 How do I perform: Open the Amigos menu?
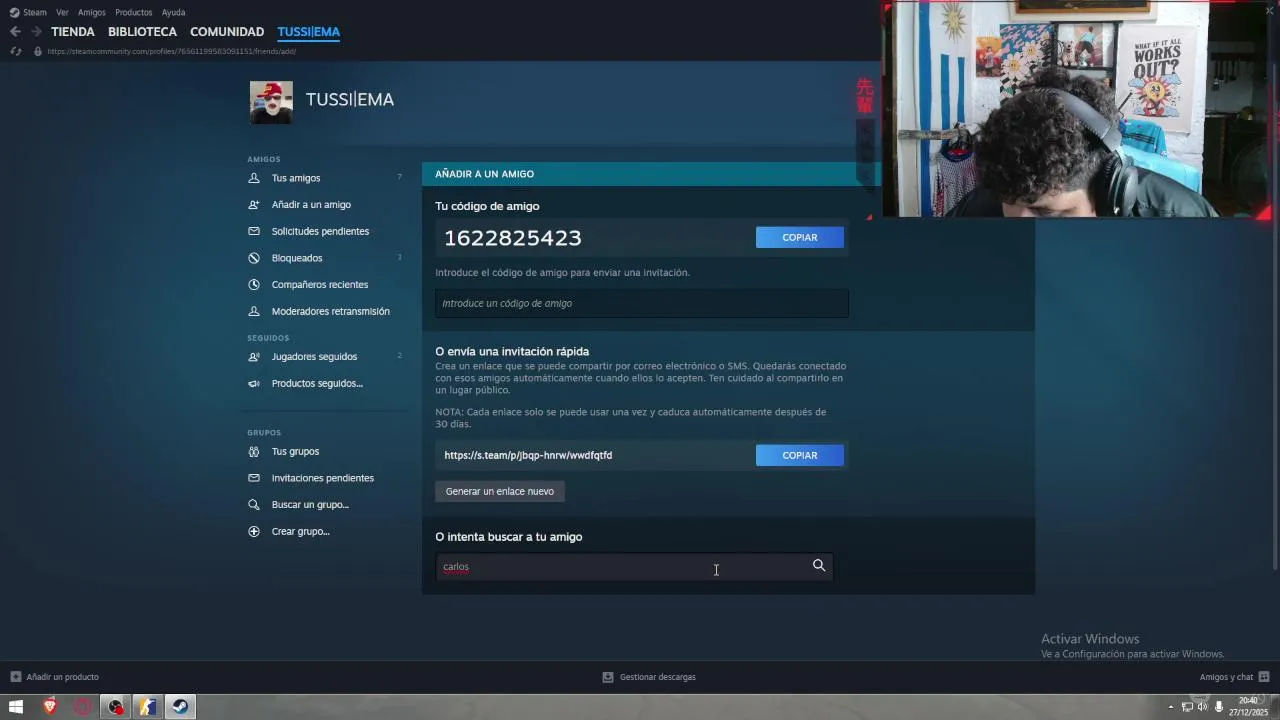(x=92, y=12)
